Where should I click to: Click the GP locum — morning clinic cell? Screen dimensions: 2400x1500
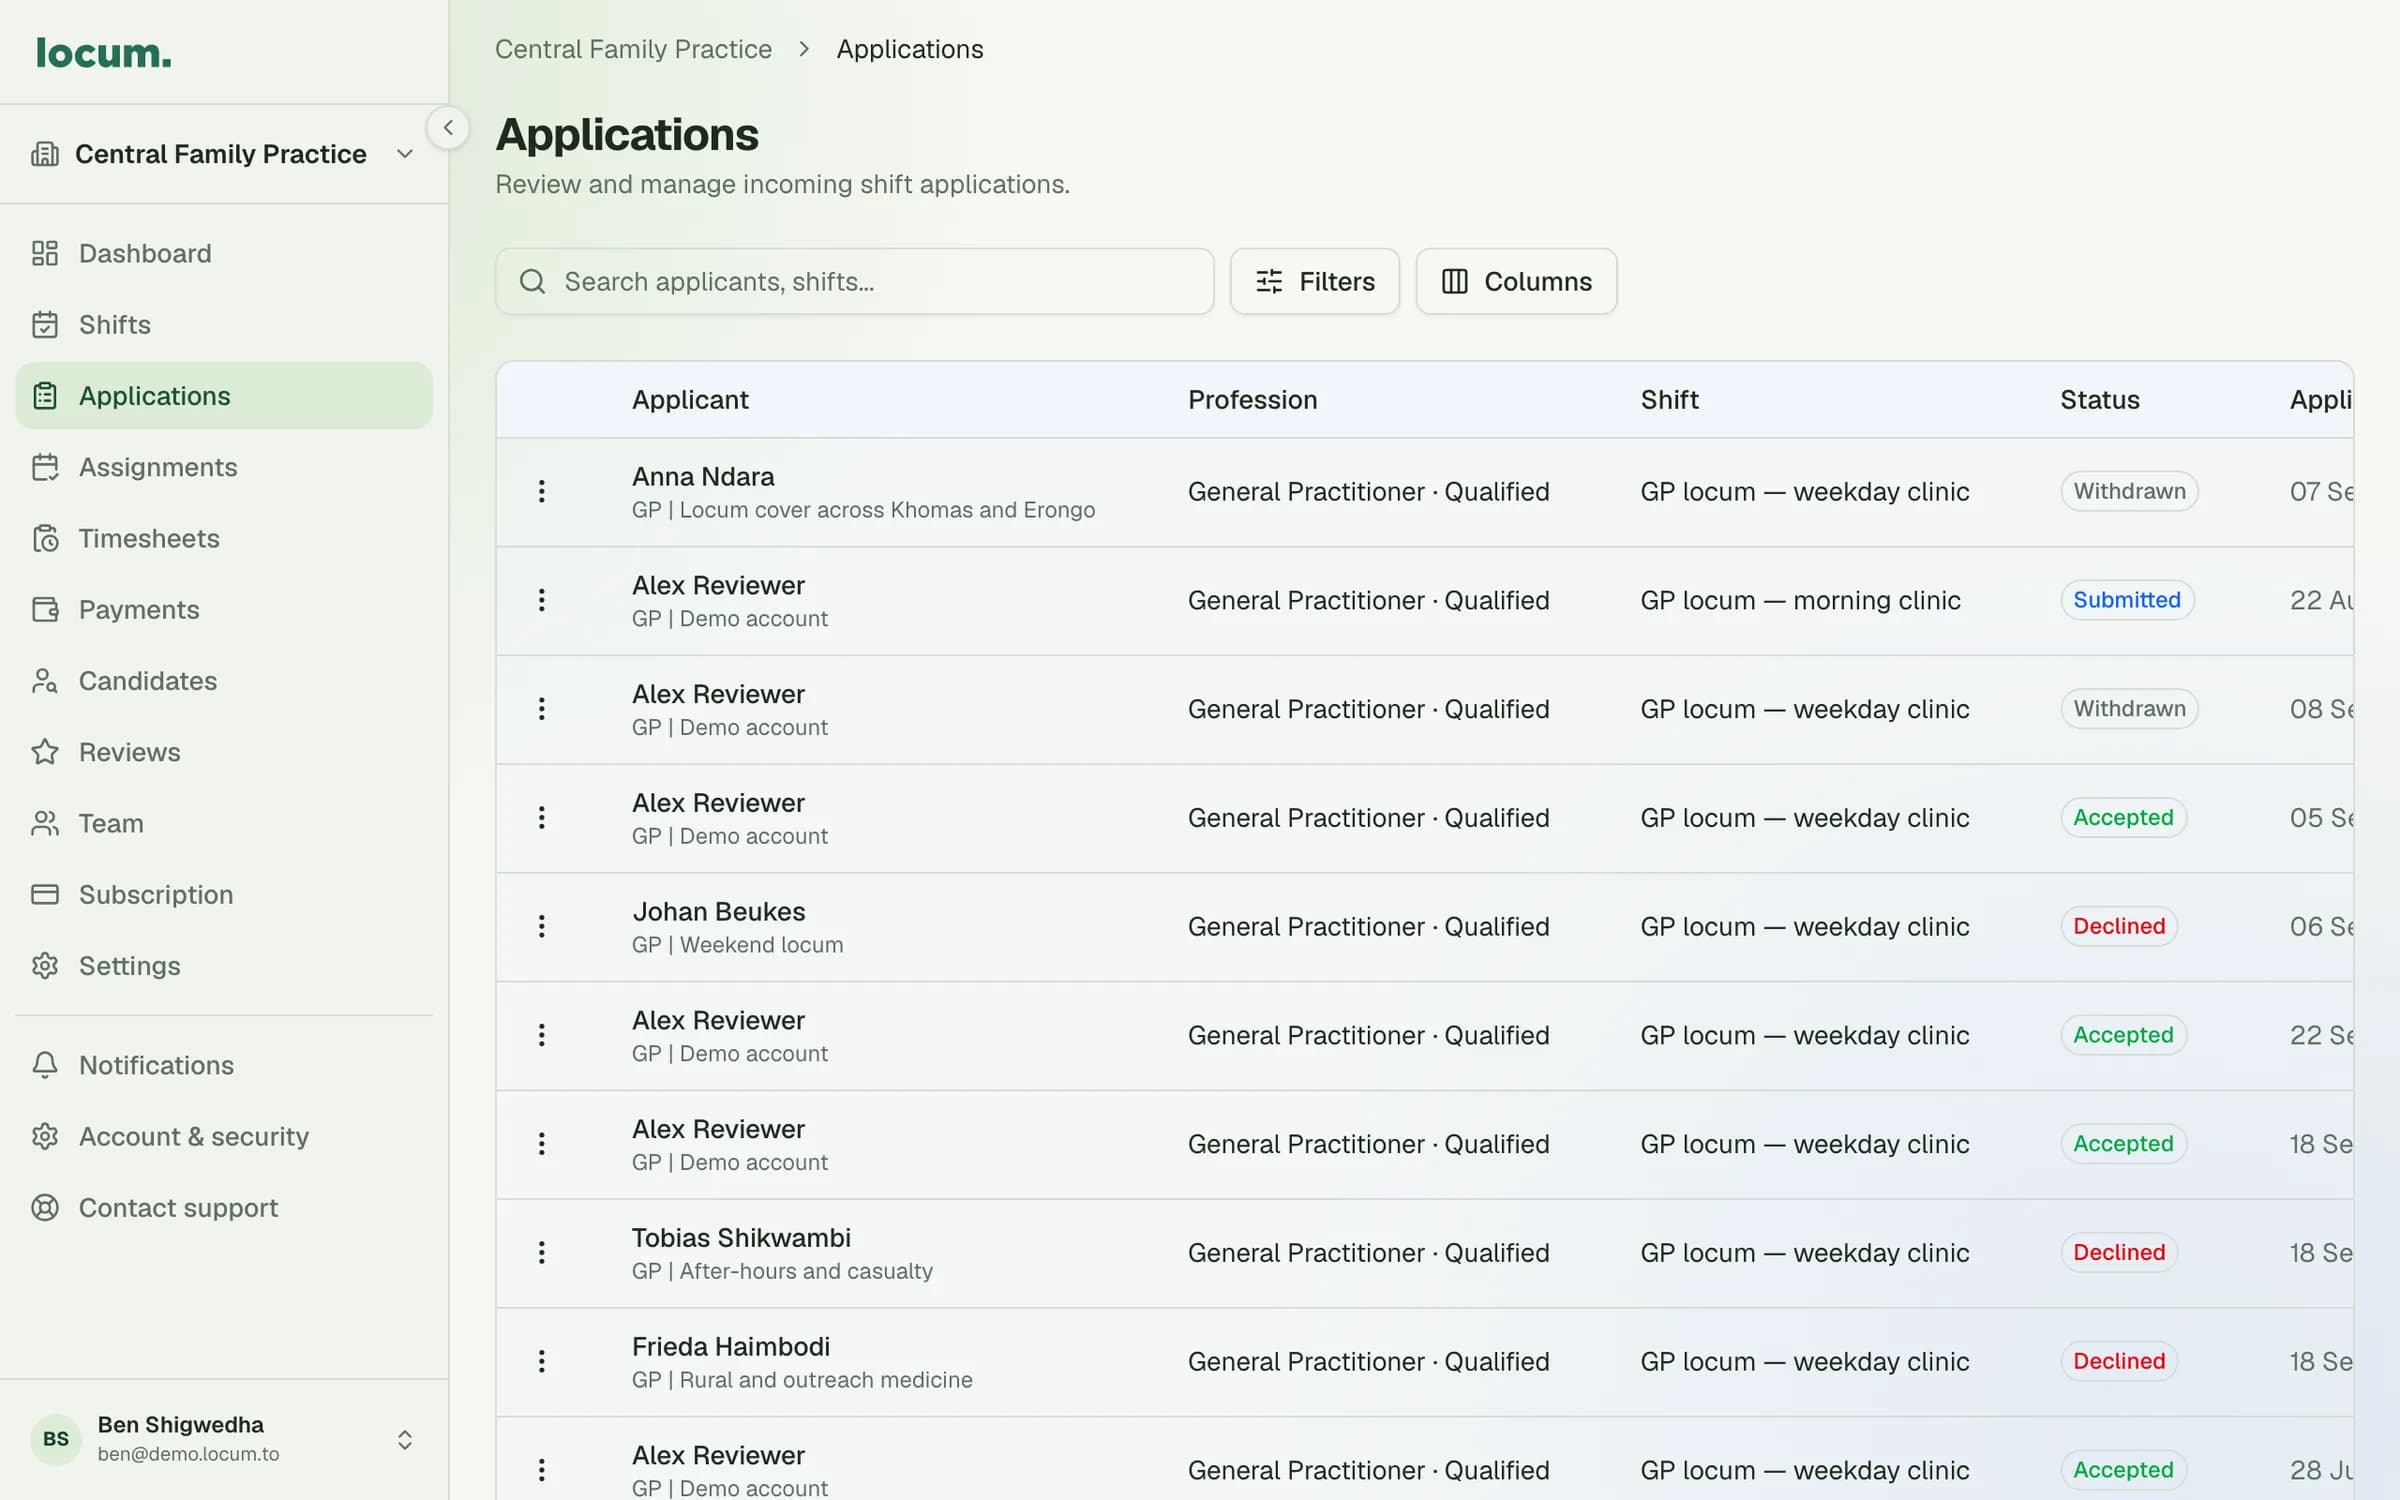[x=1800, y=600]
